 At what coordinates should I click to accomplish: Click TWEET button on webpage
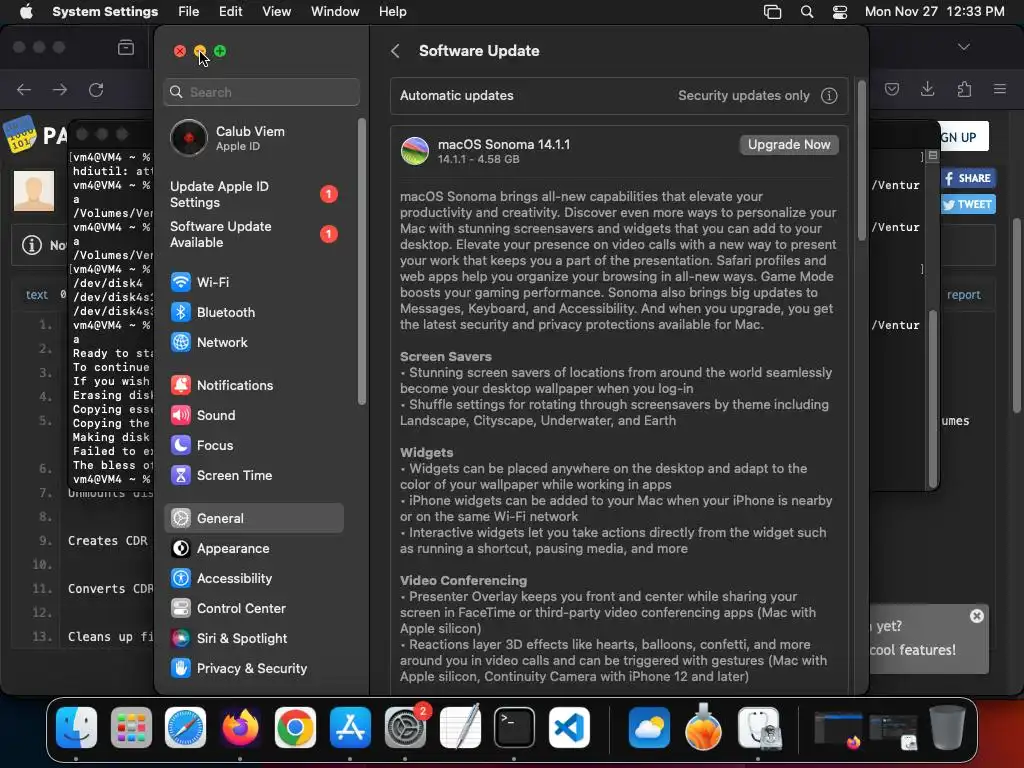968,204
